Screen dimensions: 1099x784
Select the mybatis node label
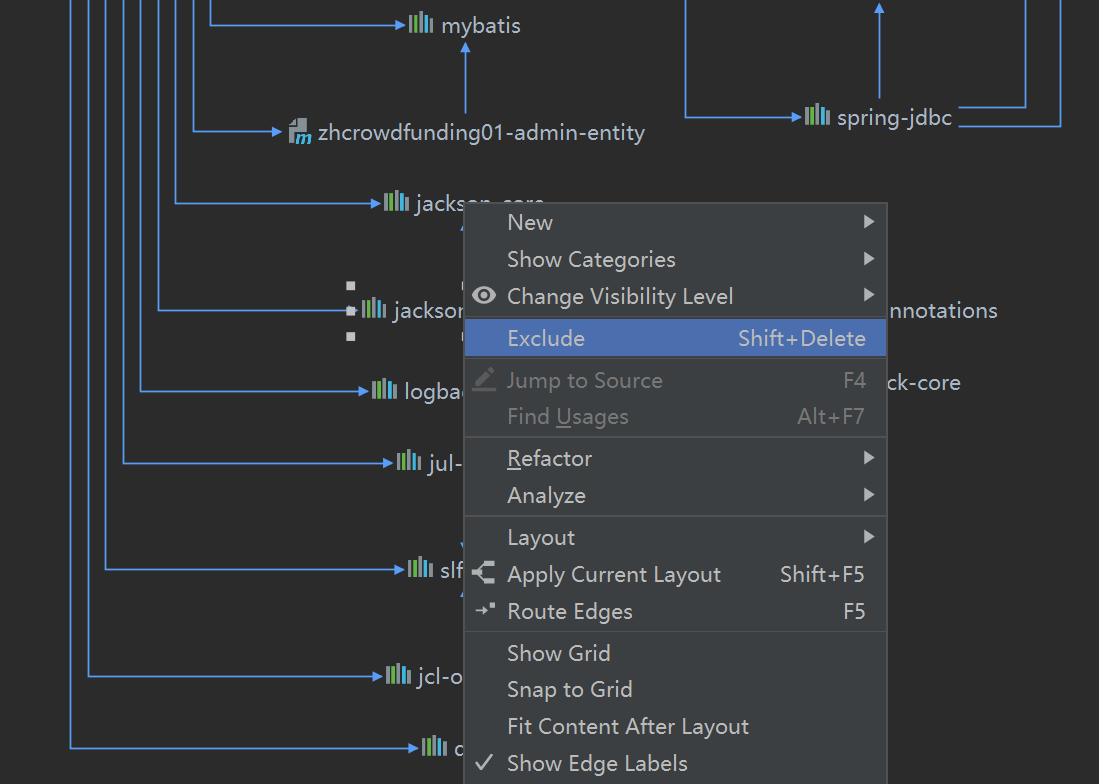pyautogui.click(x=481, y=26)
